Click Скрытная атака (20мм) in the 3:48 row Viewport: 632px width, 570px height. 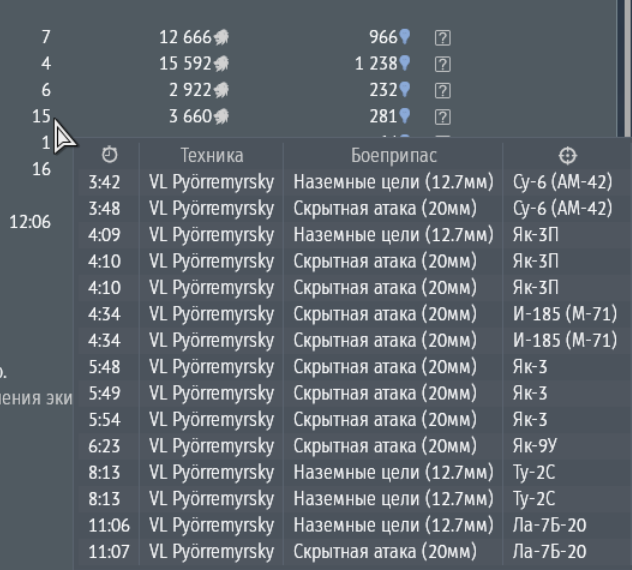pyautogui.click(x=385, y=209)
